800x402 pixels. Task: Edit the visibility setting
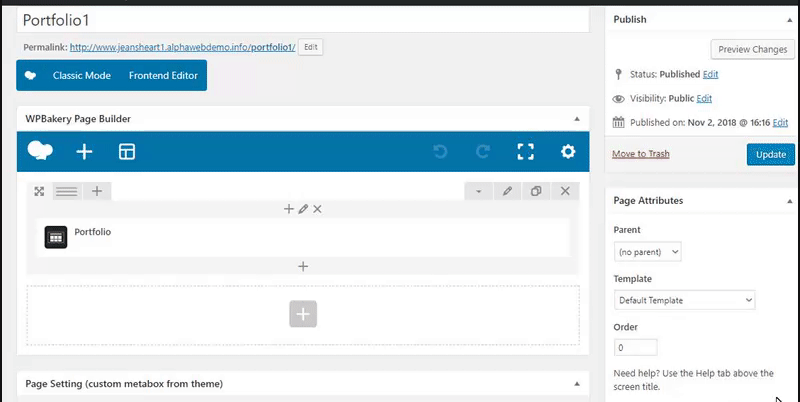click(x=704, y=98)
